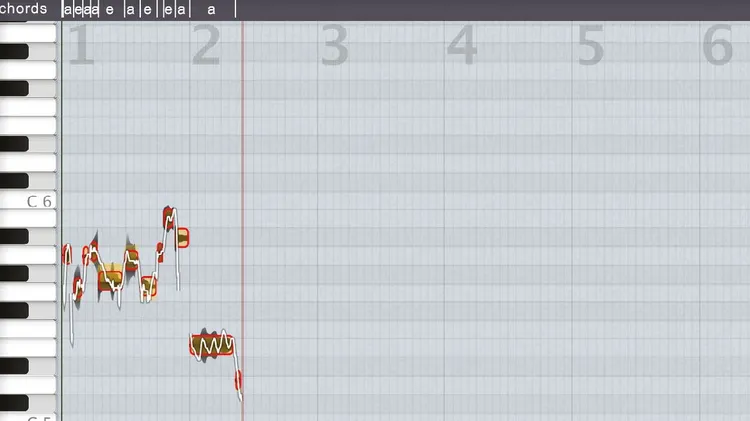Select the 'e' chord following the first four chords
Screen dimensions: 750x421
(x=110, y=10)
